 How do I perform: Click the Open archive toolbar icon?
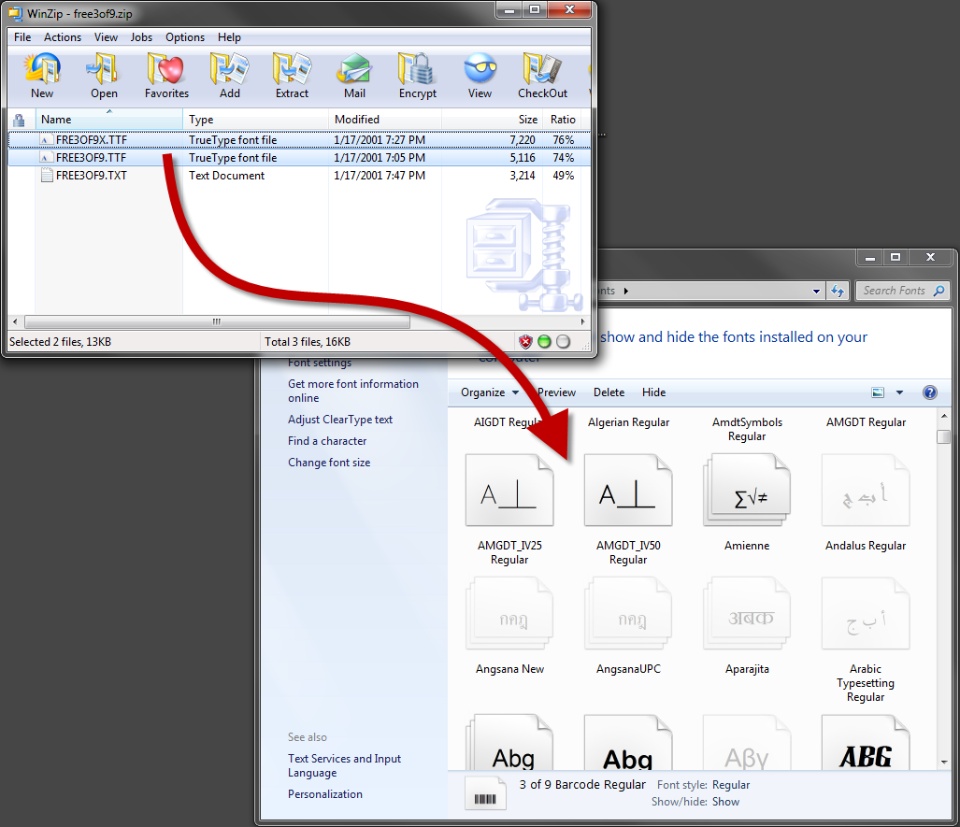[103, 69]
